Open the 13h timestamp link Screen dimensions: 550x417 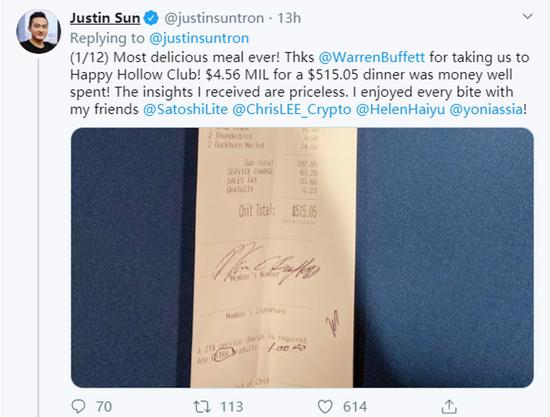coord(289,18)
